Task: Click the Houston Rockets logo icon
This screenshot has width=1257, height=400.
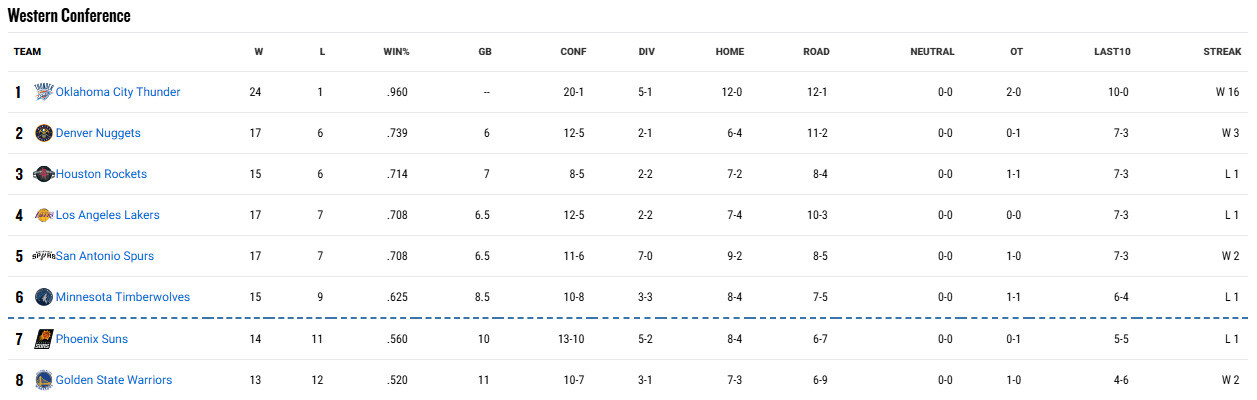Action: click(x=44, y=174)
